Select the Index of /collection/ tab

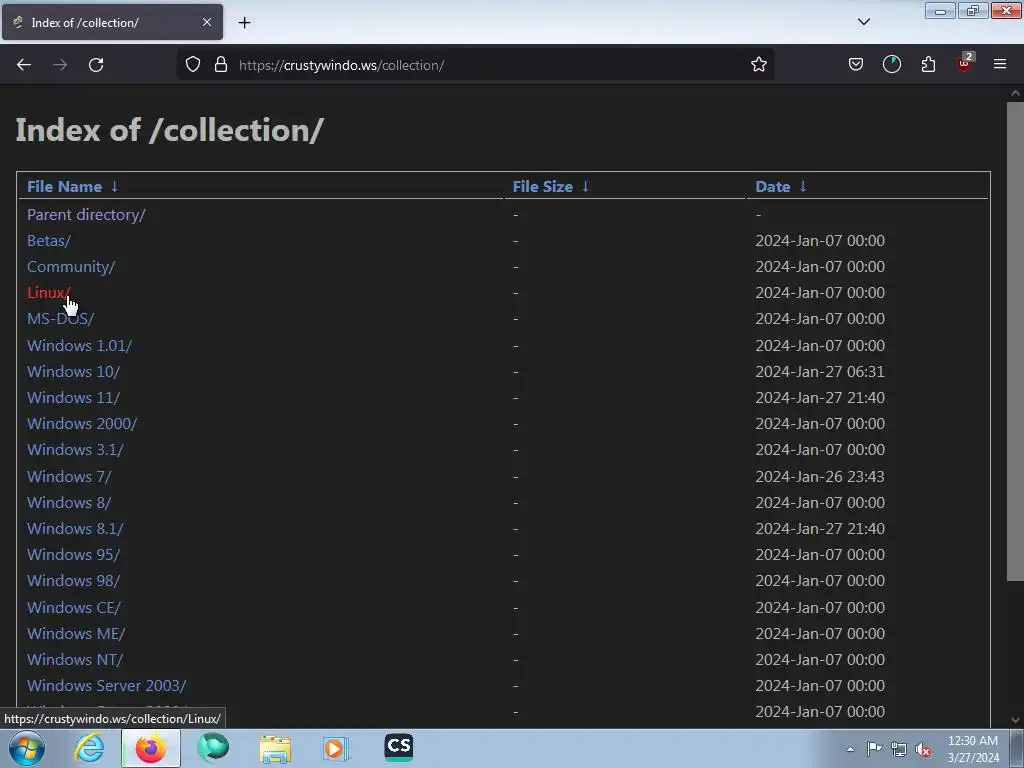[x=112, y=22]
